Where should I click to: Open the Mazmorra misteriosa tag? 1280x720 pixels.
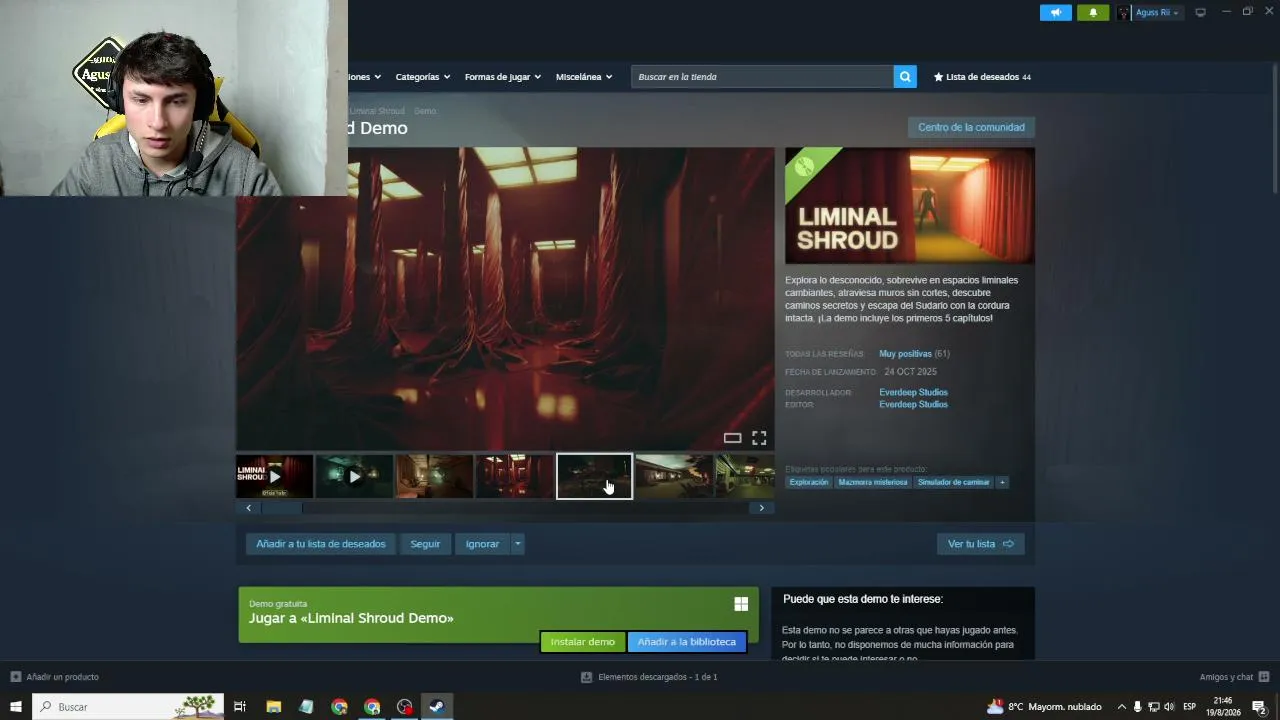tap(873, 482)
